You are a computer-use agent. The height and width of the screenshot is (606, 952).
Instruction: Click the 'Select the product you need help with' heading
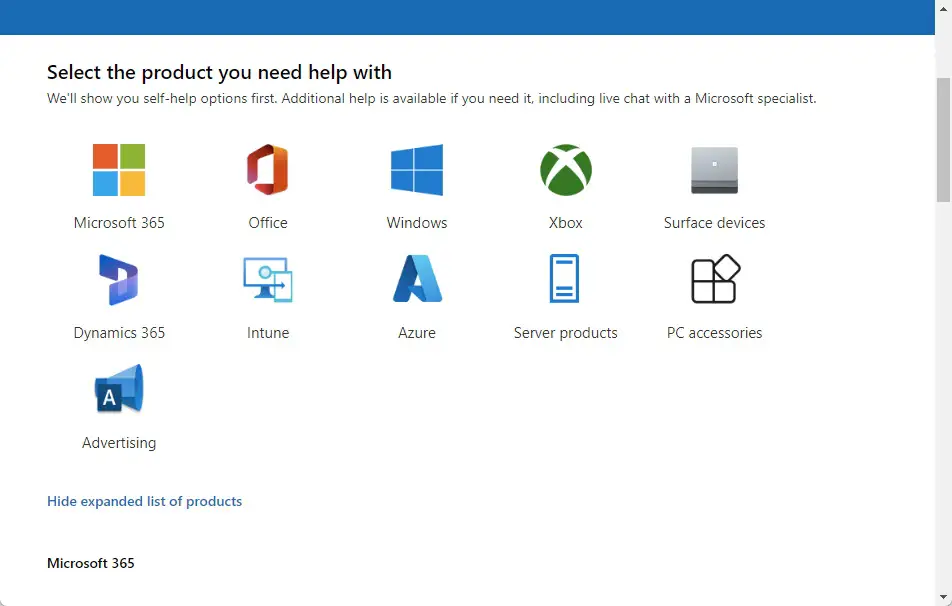219,73
